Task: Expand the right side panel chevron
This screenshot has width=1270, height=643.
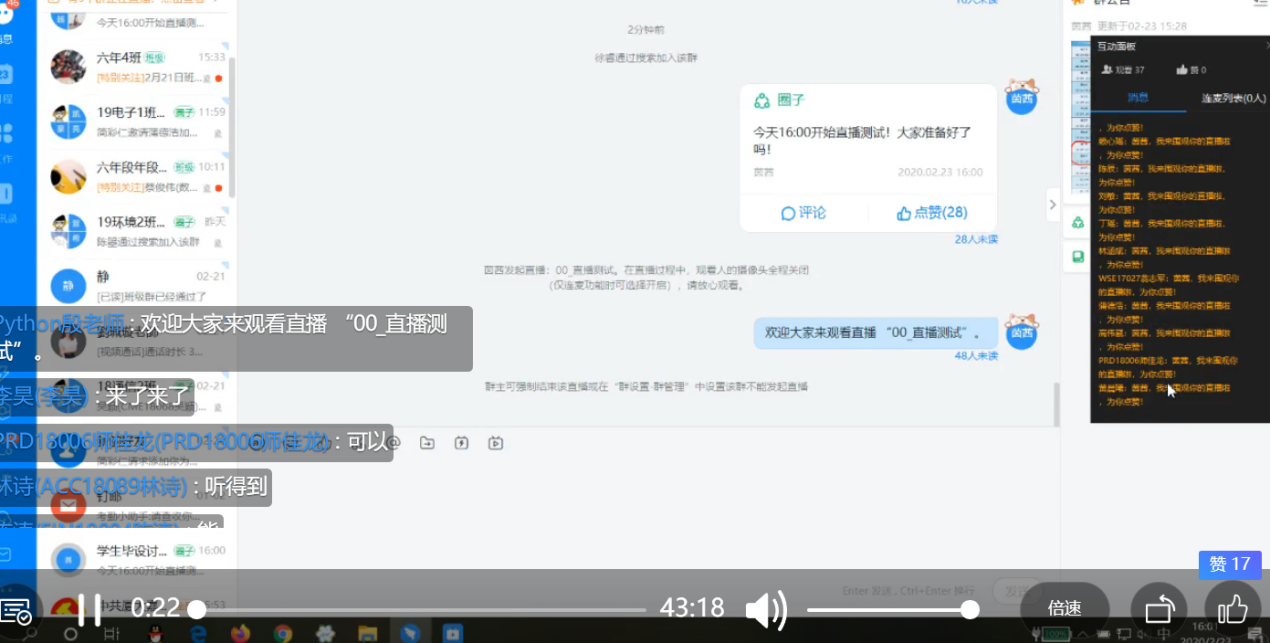Action: click(x=1052, y=205)
